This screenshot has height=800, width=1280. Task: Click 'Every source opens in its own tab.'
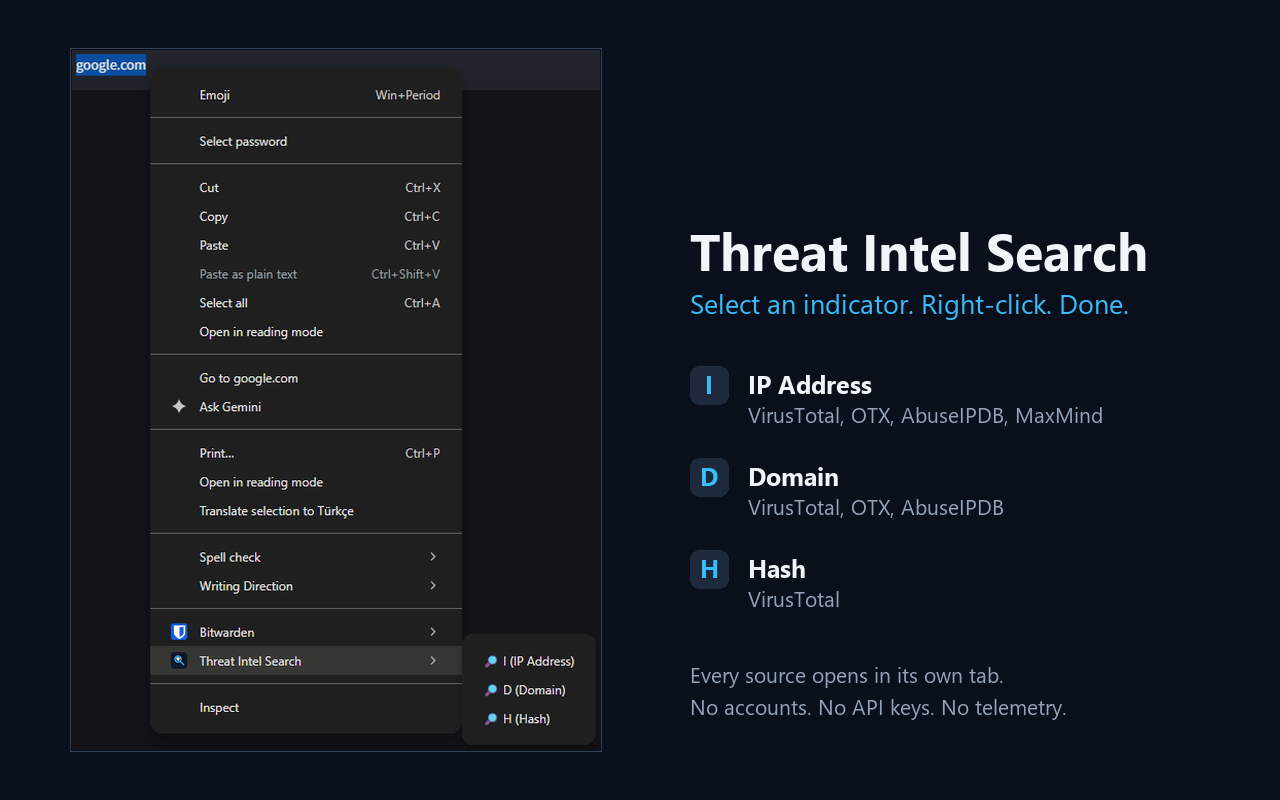pyautogui.click(x=846, y=677)
